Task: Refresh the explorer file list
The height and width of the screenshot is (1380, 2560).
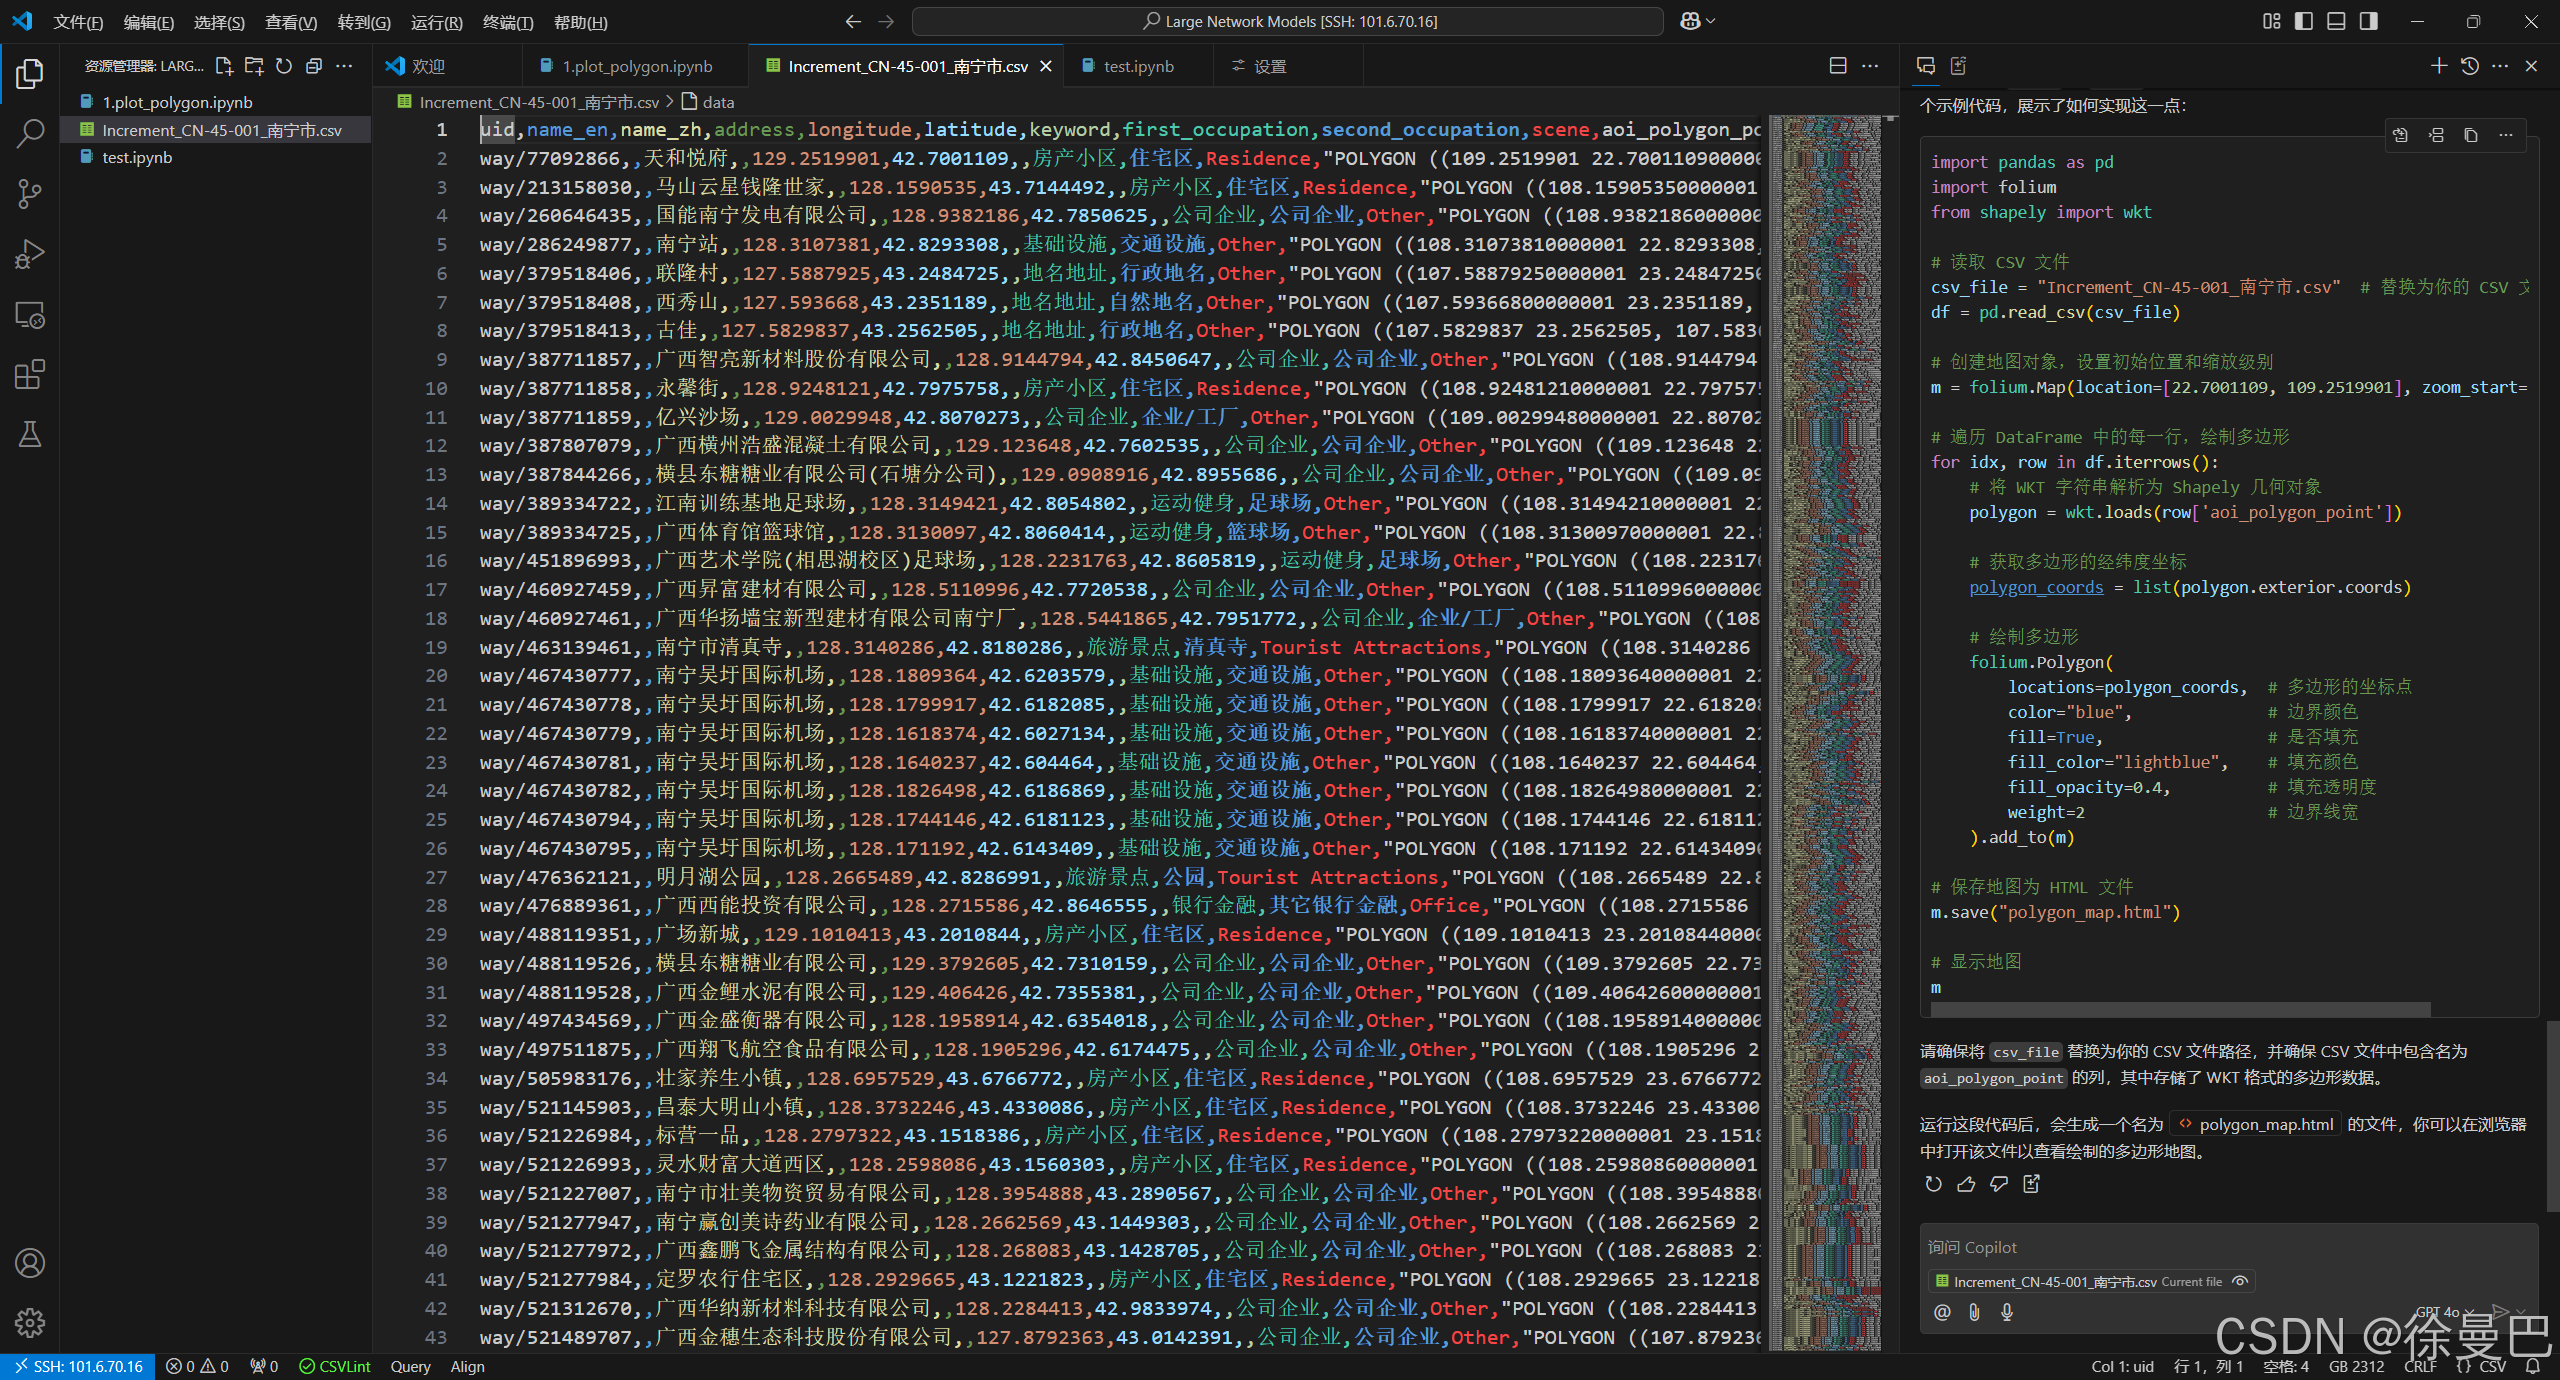Action: click(x=284, y=66)
